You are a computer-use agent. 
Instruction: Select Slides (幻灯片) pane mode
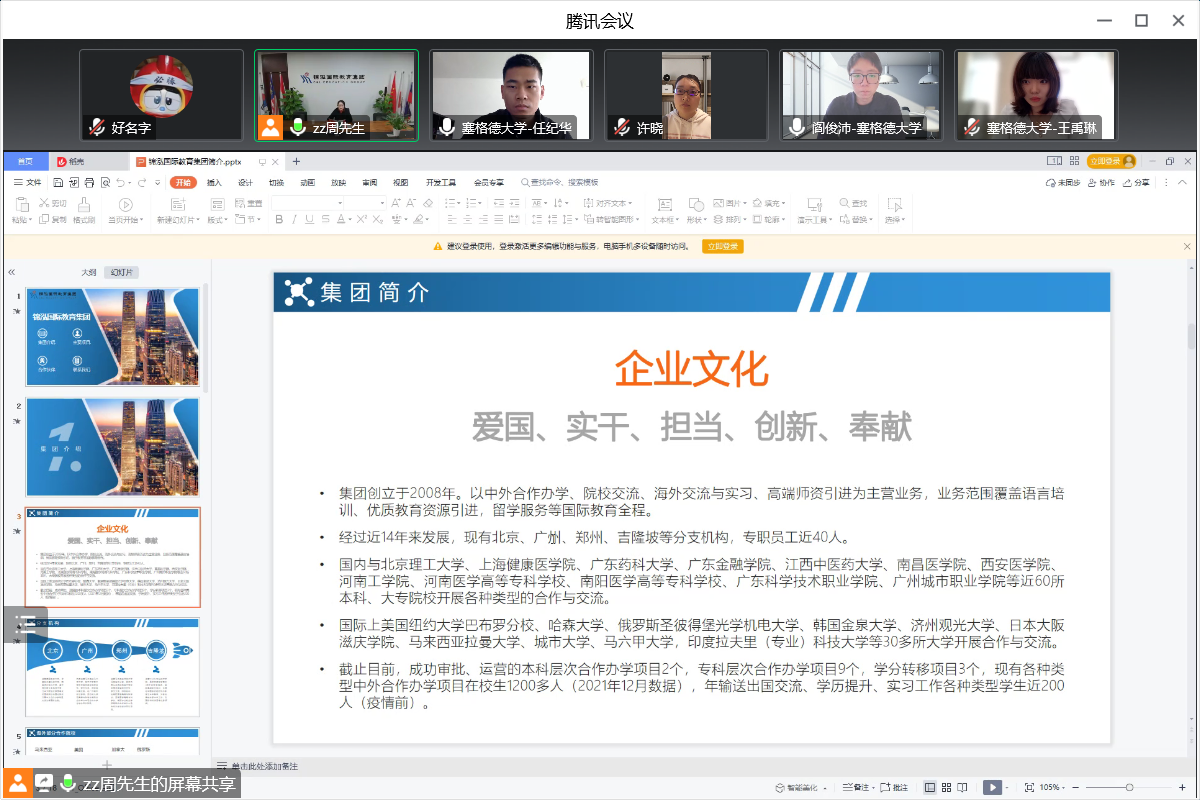pyautogui.click(x=122, y=272)
